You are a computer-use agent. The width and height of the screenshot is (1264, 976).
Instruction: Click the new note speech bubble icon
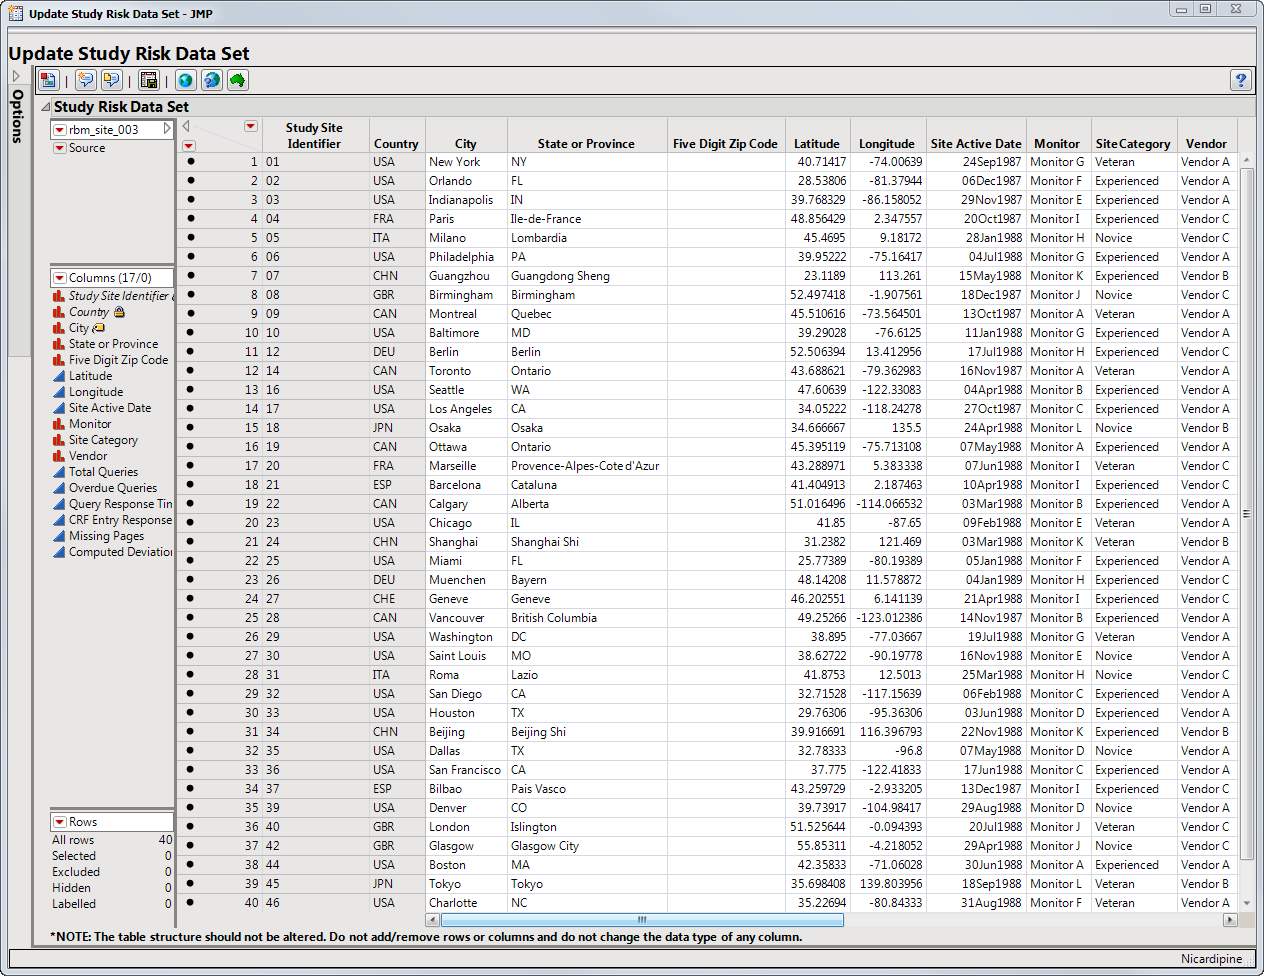click(x=86, y=81)
